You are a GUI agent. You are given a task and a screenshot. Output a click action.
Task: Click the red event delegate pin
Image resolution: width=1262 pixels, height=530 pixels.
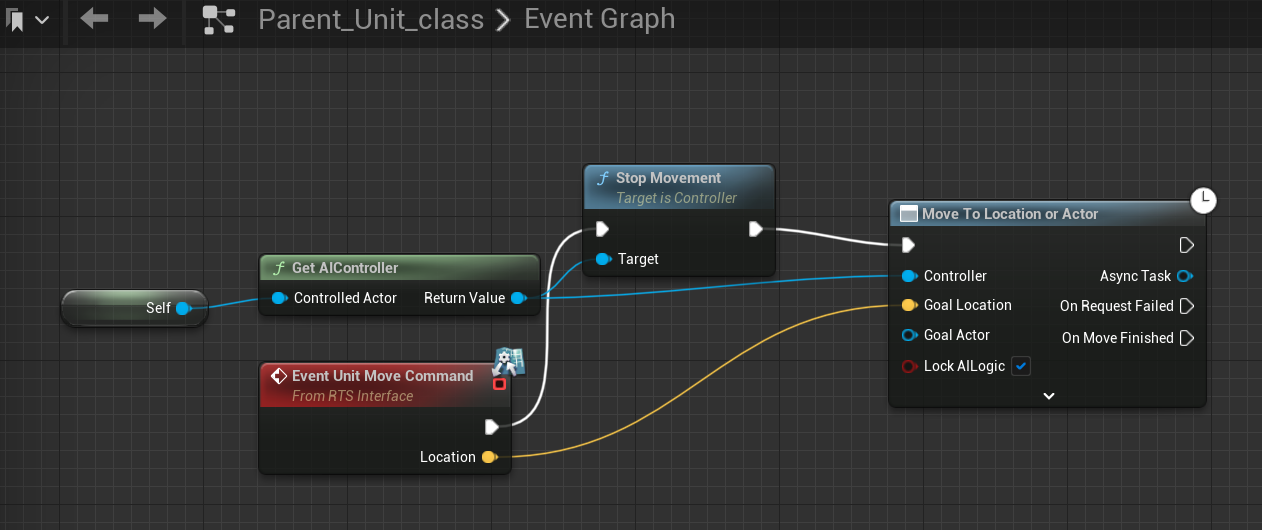[499, 383]
